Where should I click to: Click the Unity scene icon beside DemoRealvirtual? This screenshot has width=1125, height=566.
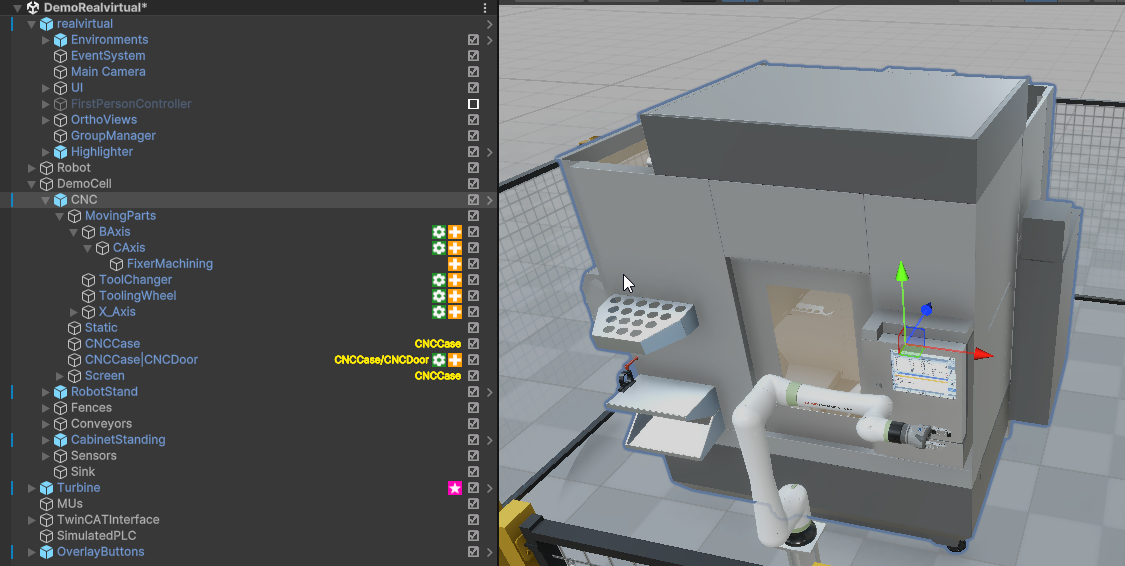click(x=33, y=8)
